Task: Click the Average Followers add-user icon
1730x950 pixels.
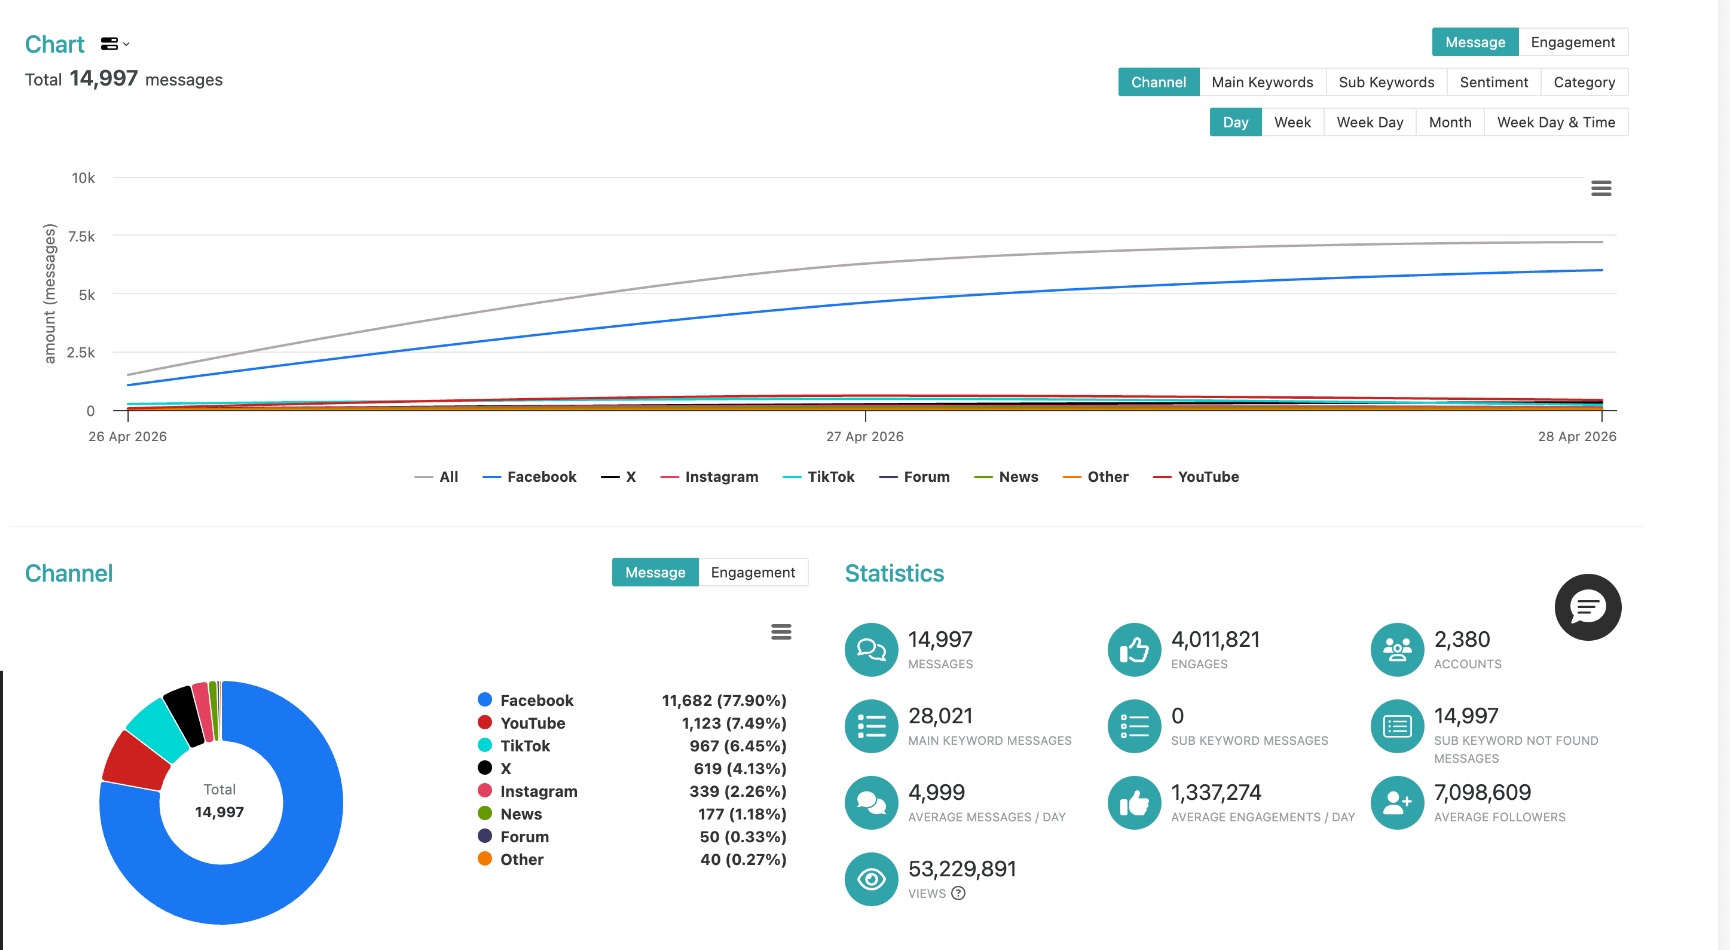Action: coord(1397,802)
